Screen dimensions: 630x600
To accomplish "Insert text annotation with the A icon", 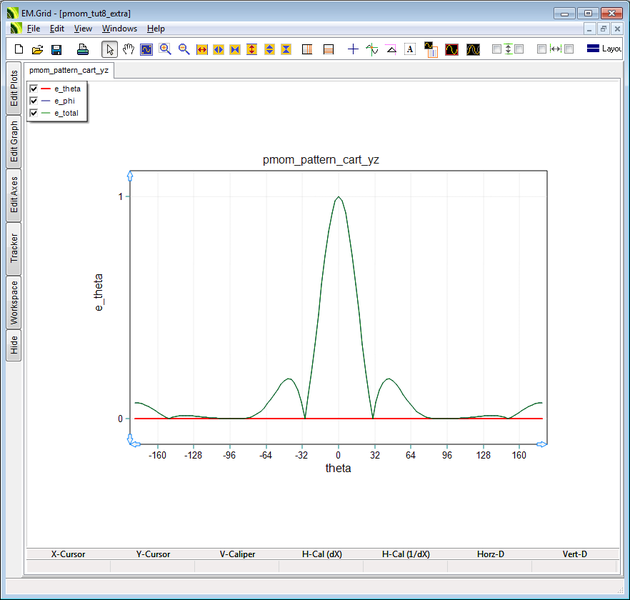I will pos(410,49).
